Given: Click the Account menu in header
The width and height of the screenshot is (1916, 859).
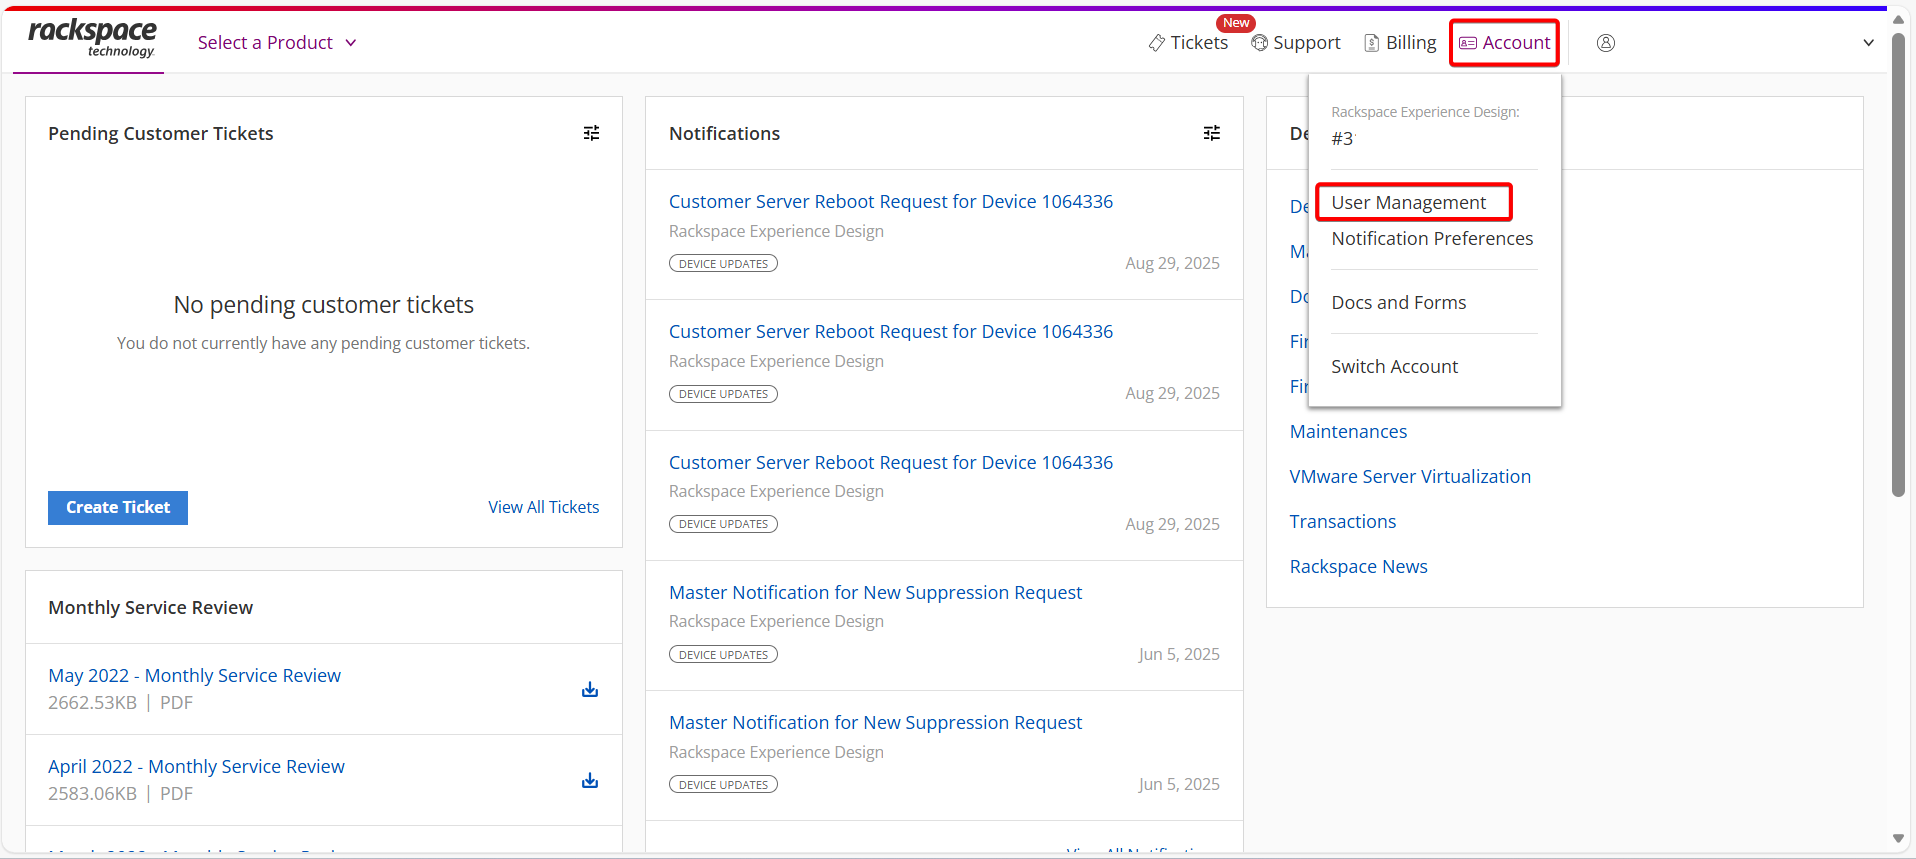Looking at the screenshot, I should pos(1504,43).
